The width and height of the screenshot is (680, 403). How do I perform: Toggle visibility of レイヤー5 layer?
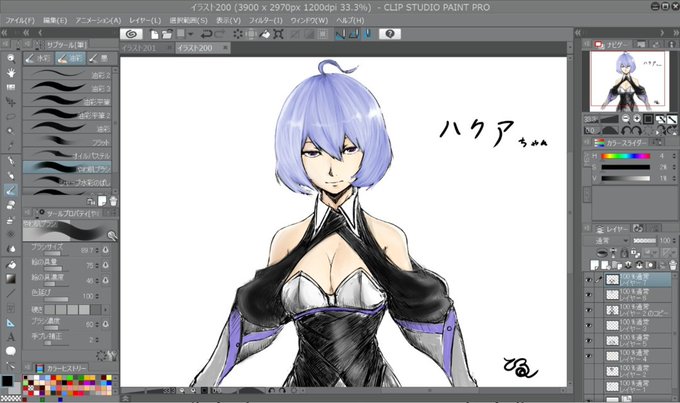tap(588, 341)
